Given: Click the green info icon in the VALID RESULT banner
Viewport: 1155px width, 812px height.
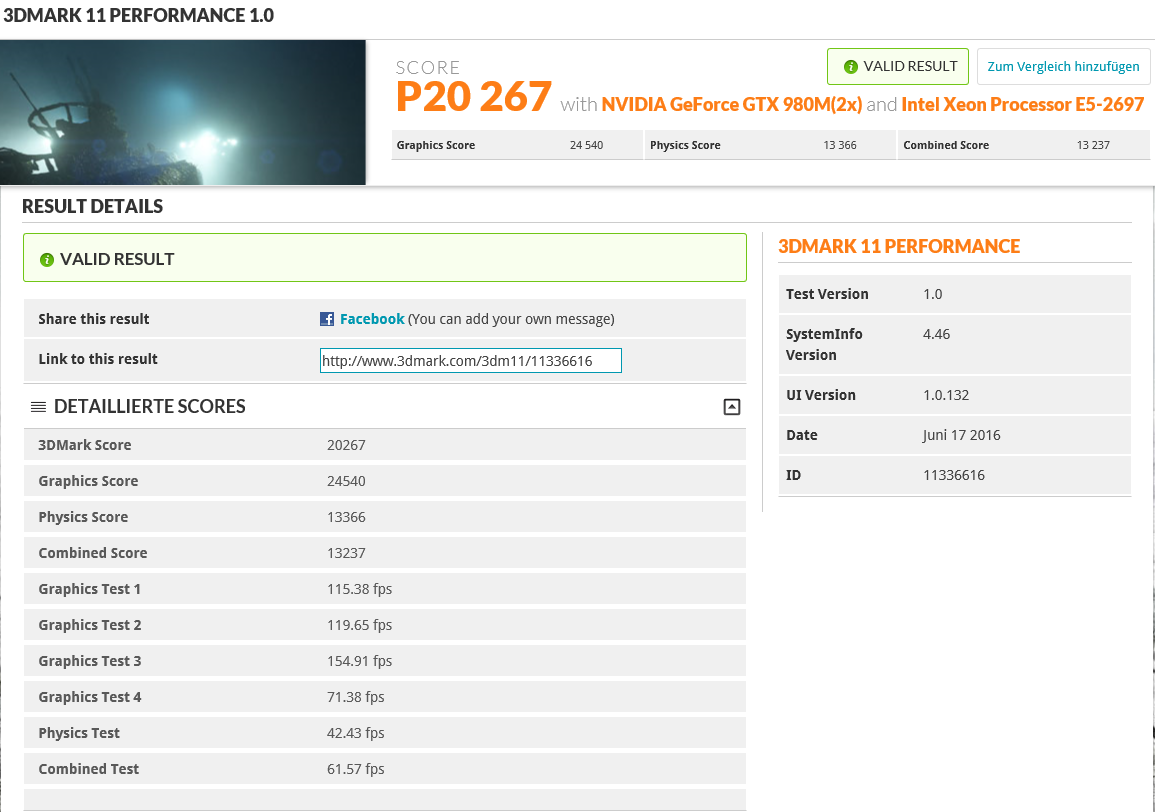Looking at the screenshot, I should point(47,259).
